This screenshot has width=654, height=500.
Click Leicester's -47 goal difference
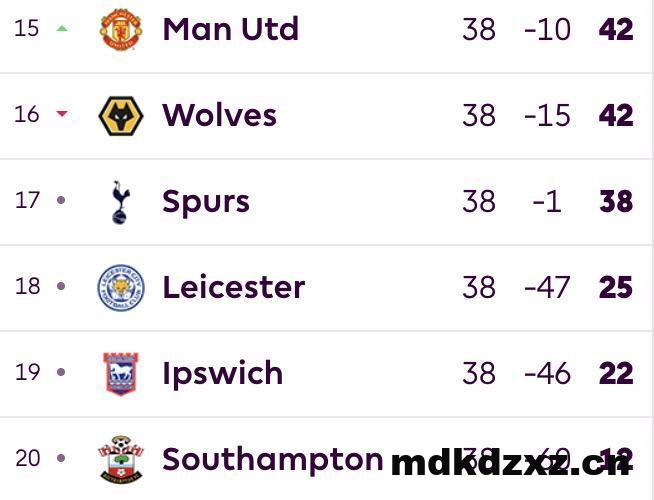coord(547,288)
